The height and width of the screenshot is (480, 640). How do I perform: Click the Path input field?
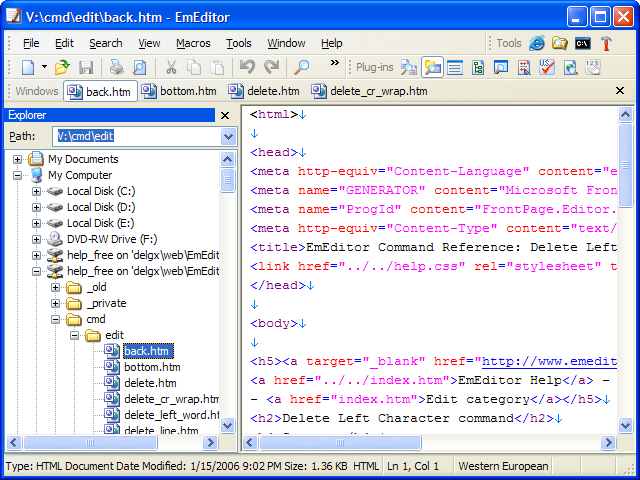pos(136,136)
